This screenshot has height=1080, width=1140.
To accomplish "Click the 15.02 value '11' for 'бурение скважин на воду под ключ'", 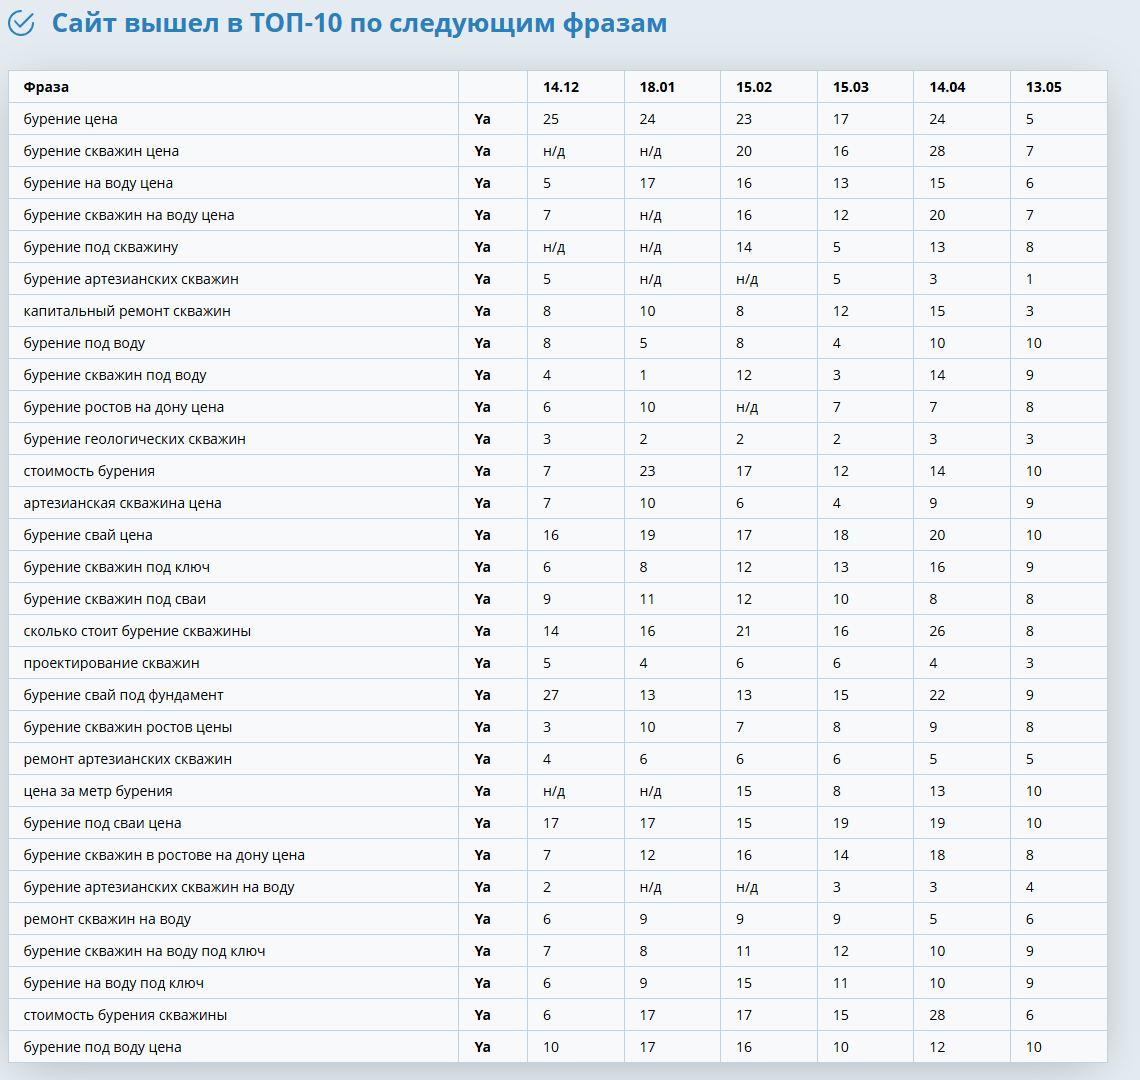I will coord(743,951).
